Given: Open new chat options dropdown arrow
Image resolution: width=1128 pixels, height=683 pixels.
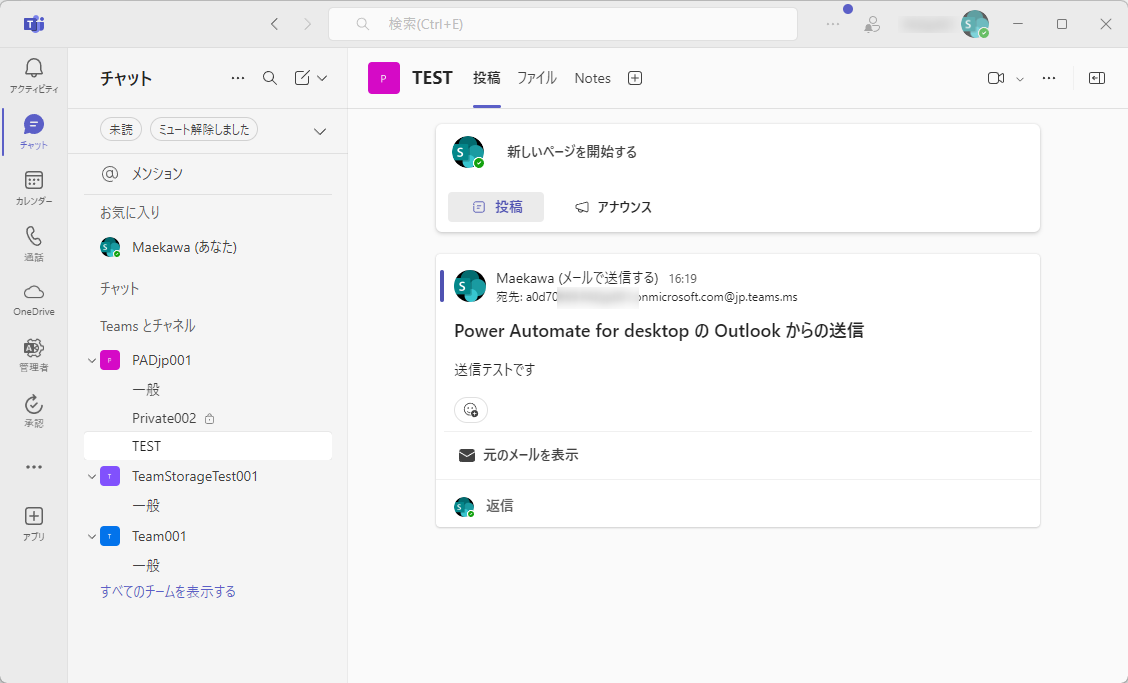Looking at the screenshot, I should coord(322,78).
